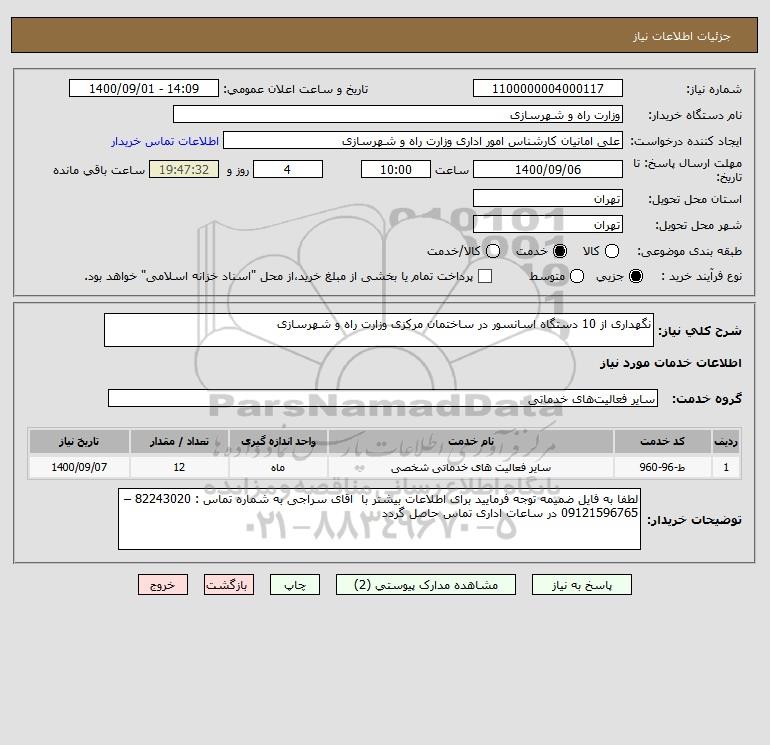Click the جزئیات اطلاعات نیاز page title
This screenshot has width=770, height=745.
(682, 36)
